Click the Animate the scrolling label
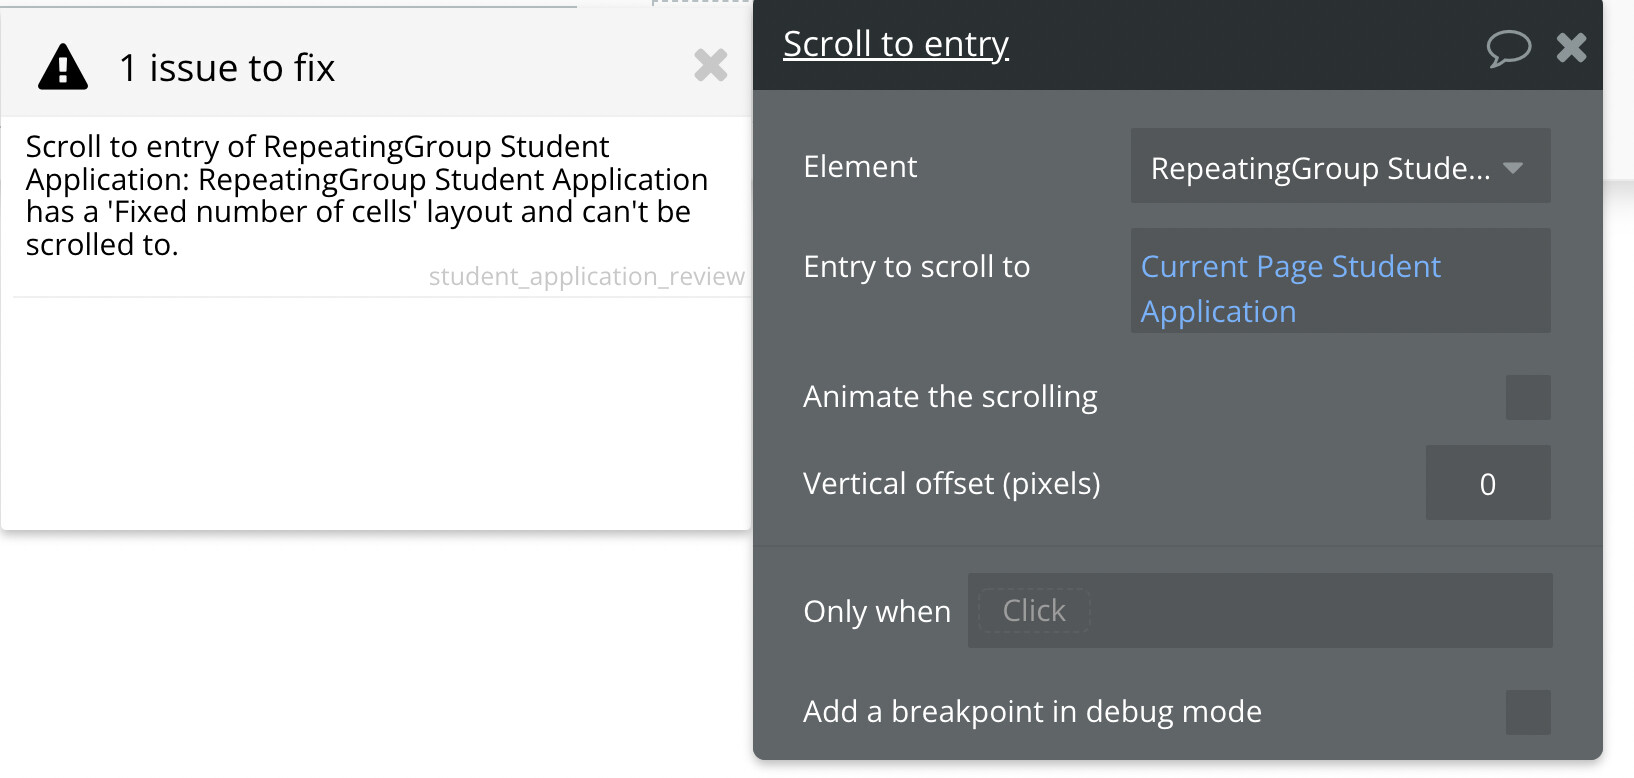Viewport: 1634px width, 778px height. (x=950, y=397)
